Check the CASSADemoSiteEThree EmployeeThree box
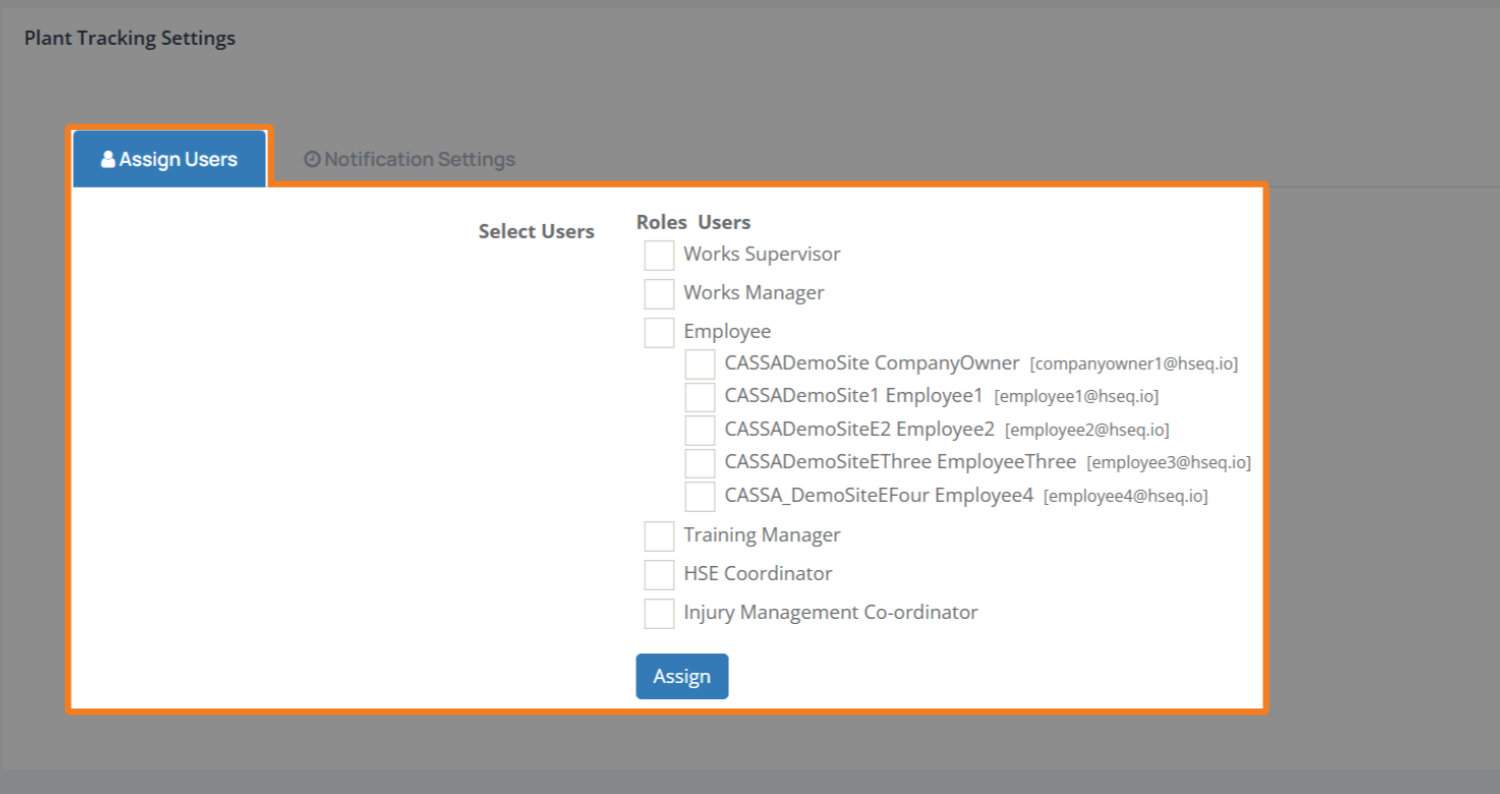This screenshot has width=1500, height=794. [700, 463]
